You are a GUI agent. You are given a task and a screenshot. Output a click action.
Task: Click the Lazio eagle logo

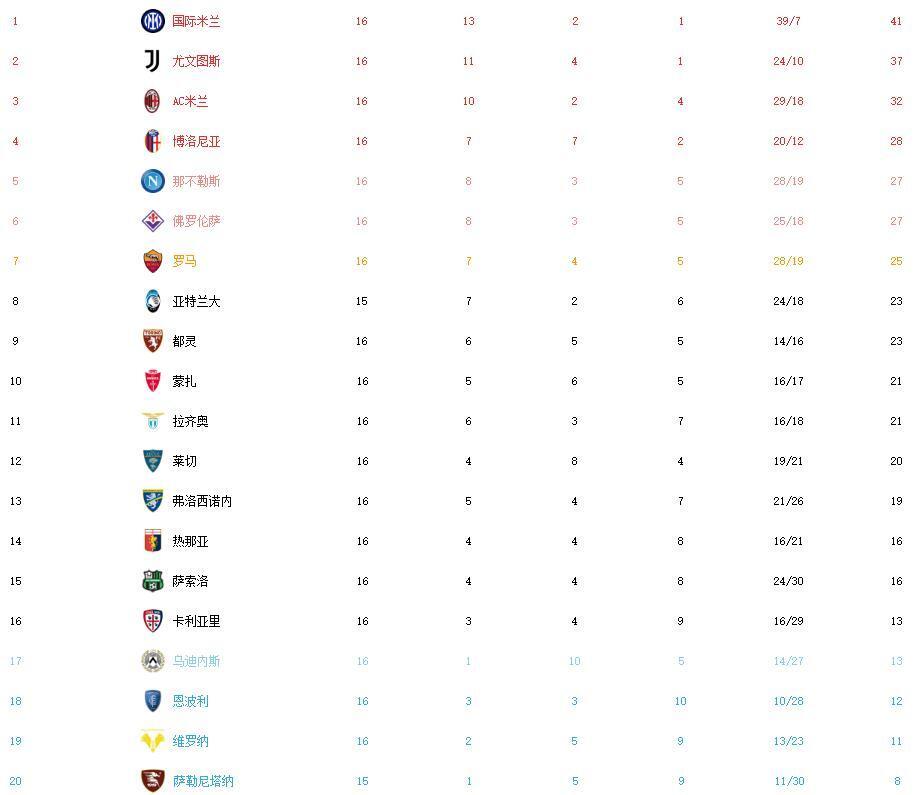153,421
